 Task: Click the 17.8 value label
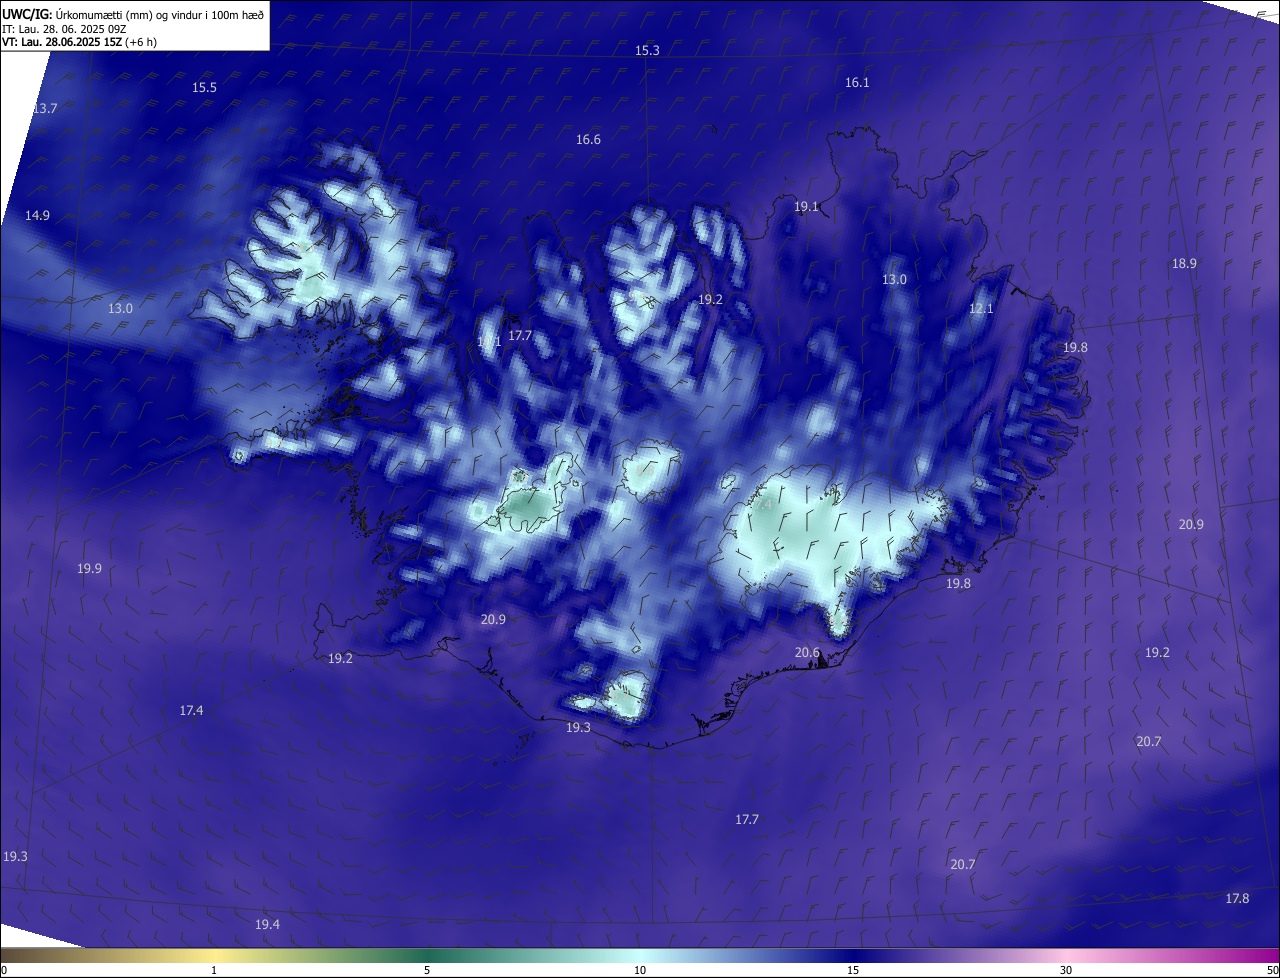1237,899
